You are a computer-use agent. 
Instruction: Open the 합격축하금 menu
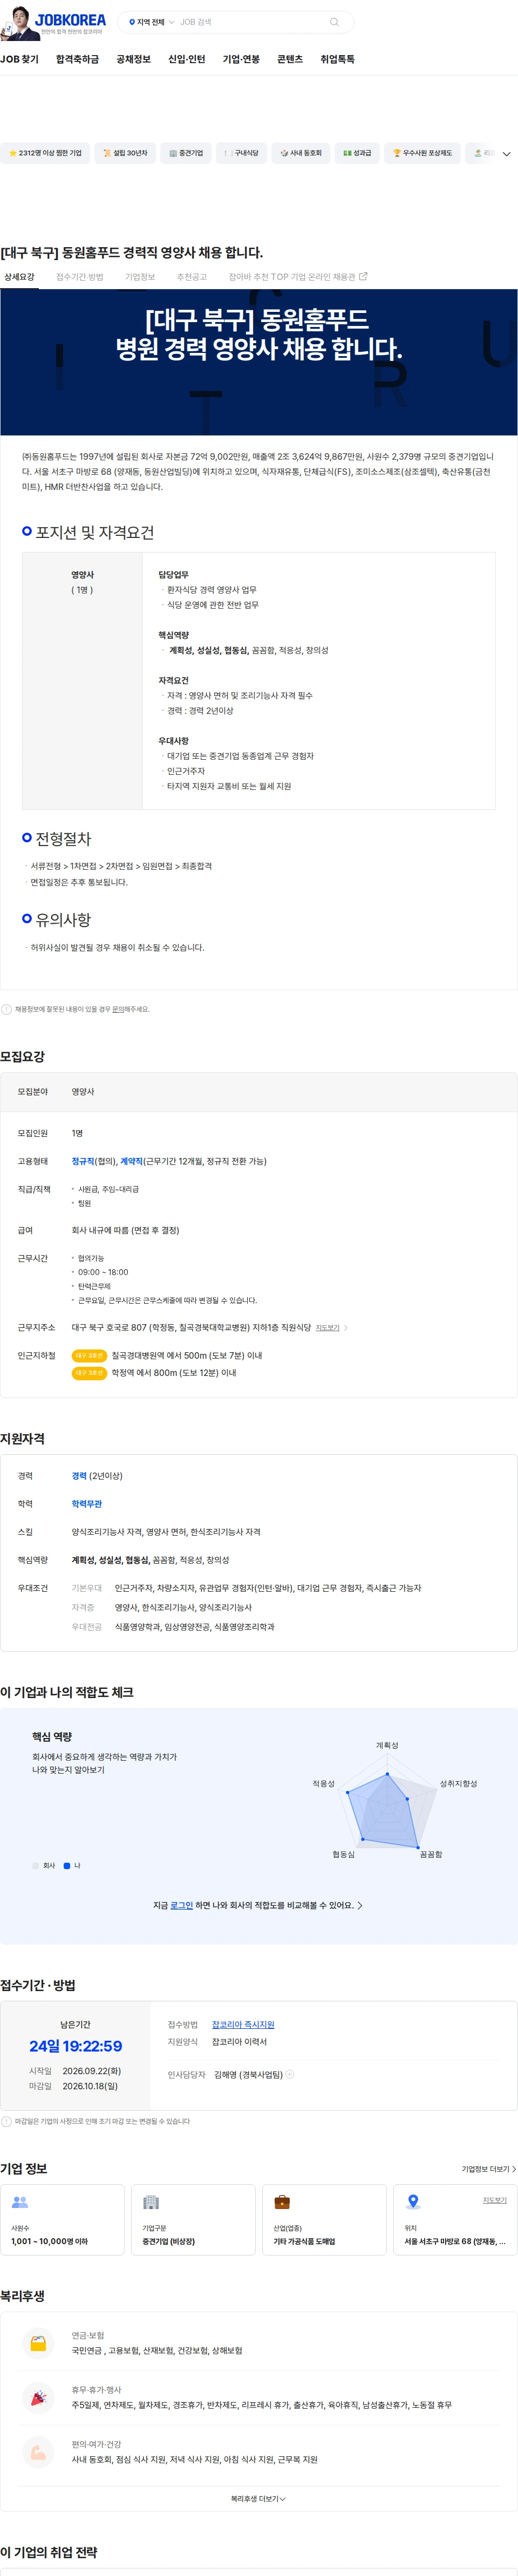tap(77, 59)
